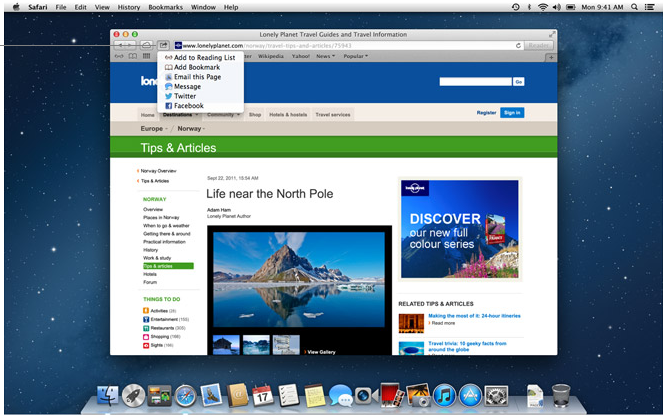663x416 pixels.
Task: Open Places in Norway sidebar link
Action: click(x=161, y=217)
